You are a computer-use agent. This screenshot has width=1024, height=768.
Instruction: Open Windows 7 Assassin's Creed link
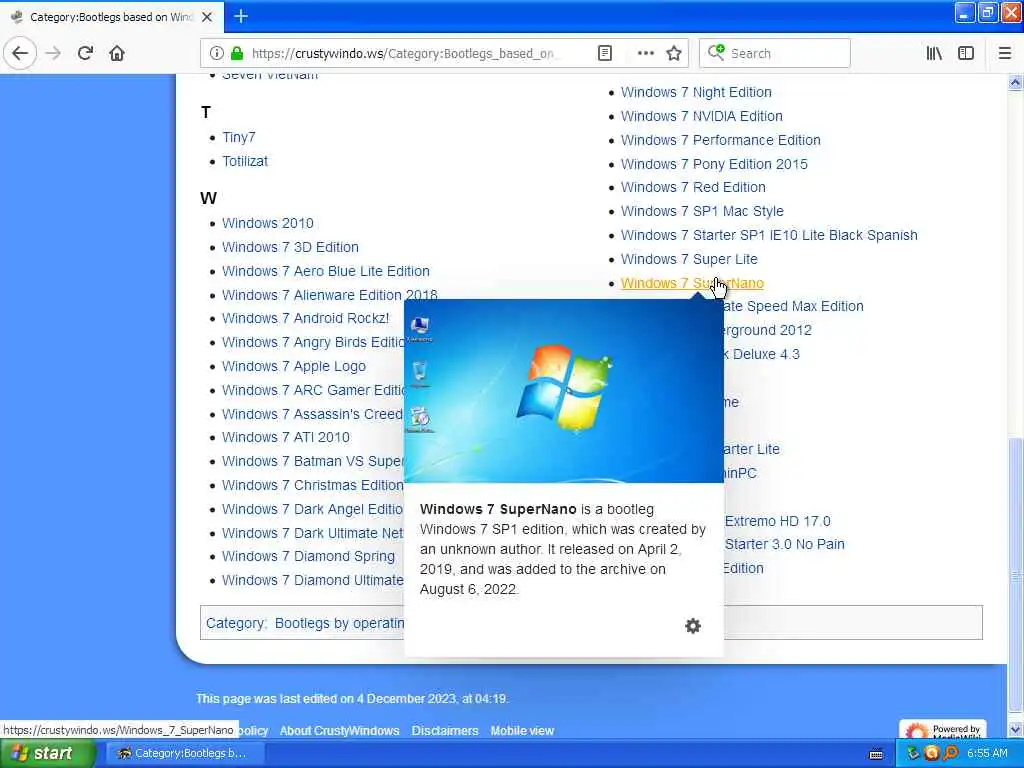(x=312, y=415)
